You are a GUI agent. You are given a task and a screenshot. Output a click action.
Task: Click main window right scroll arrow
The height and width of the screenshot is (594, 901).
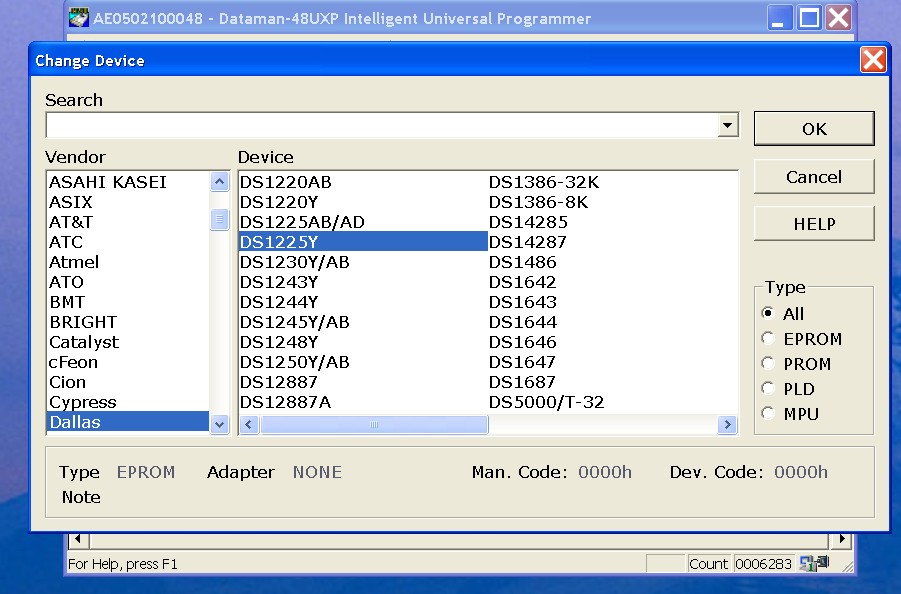[x=841, y=539]
